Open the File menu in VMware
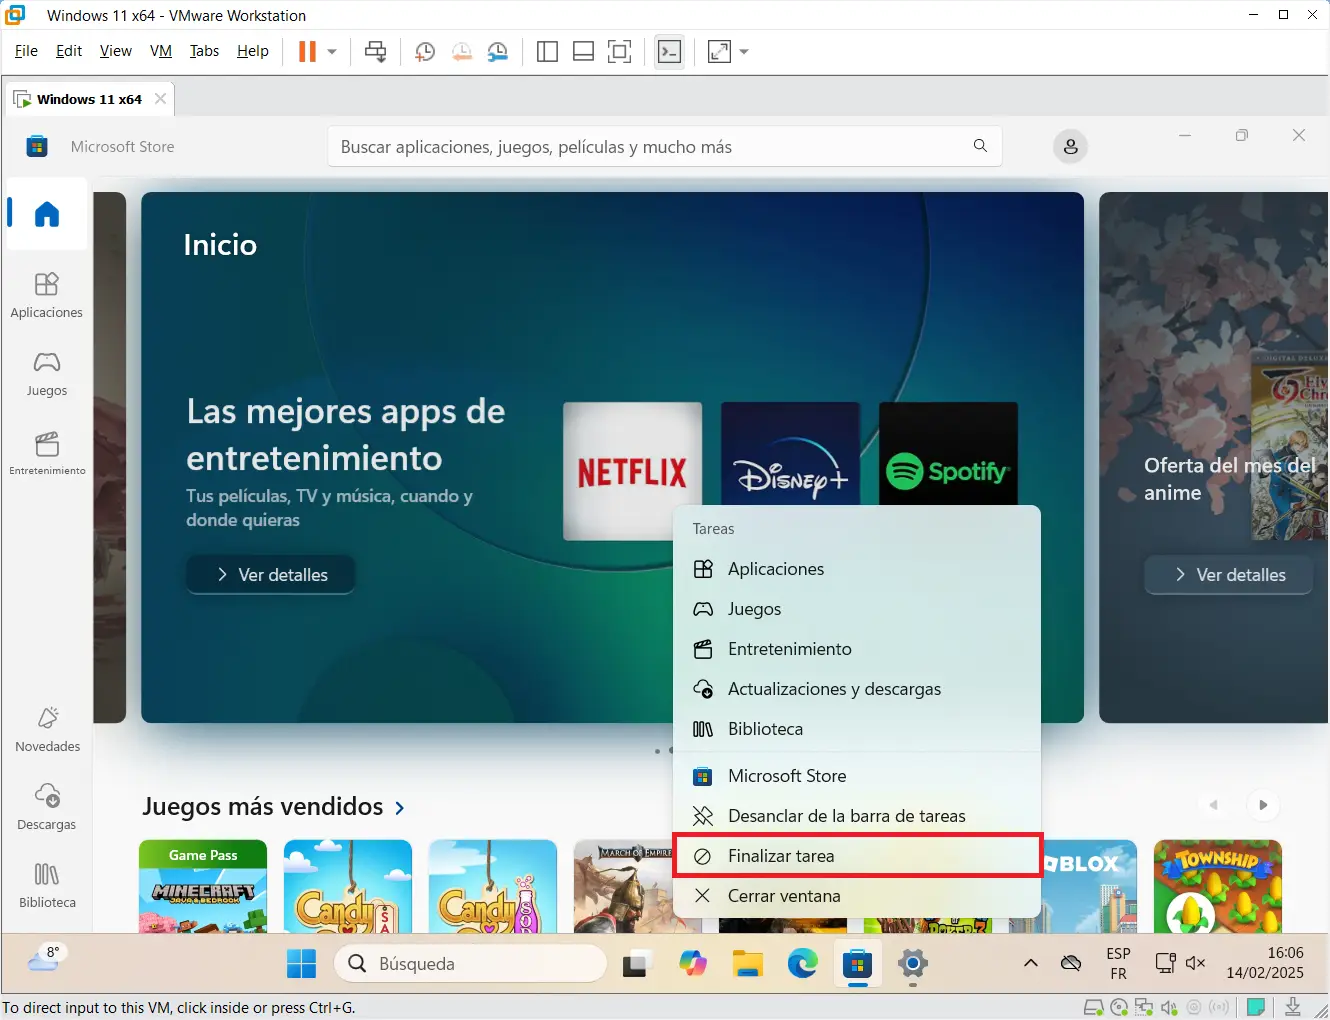Screen dimensions: 1330x1020 [x=26, y=51]
